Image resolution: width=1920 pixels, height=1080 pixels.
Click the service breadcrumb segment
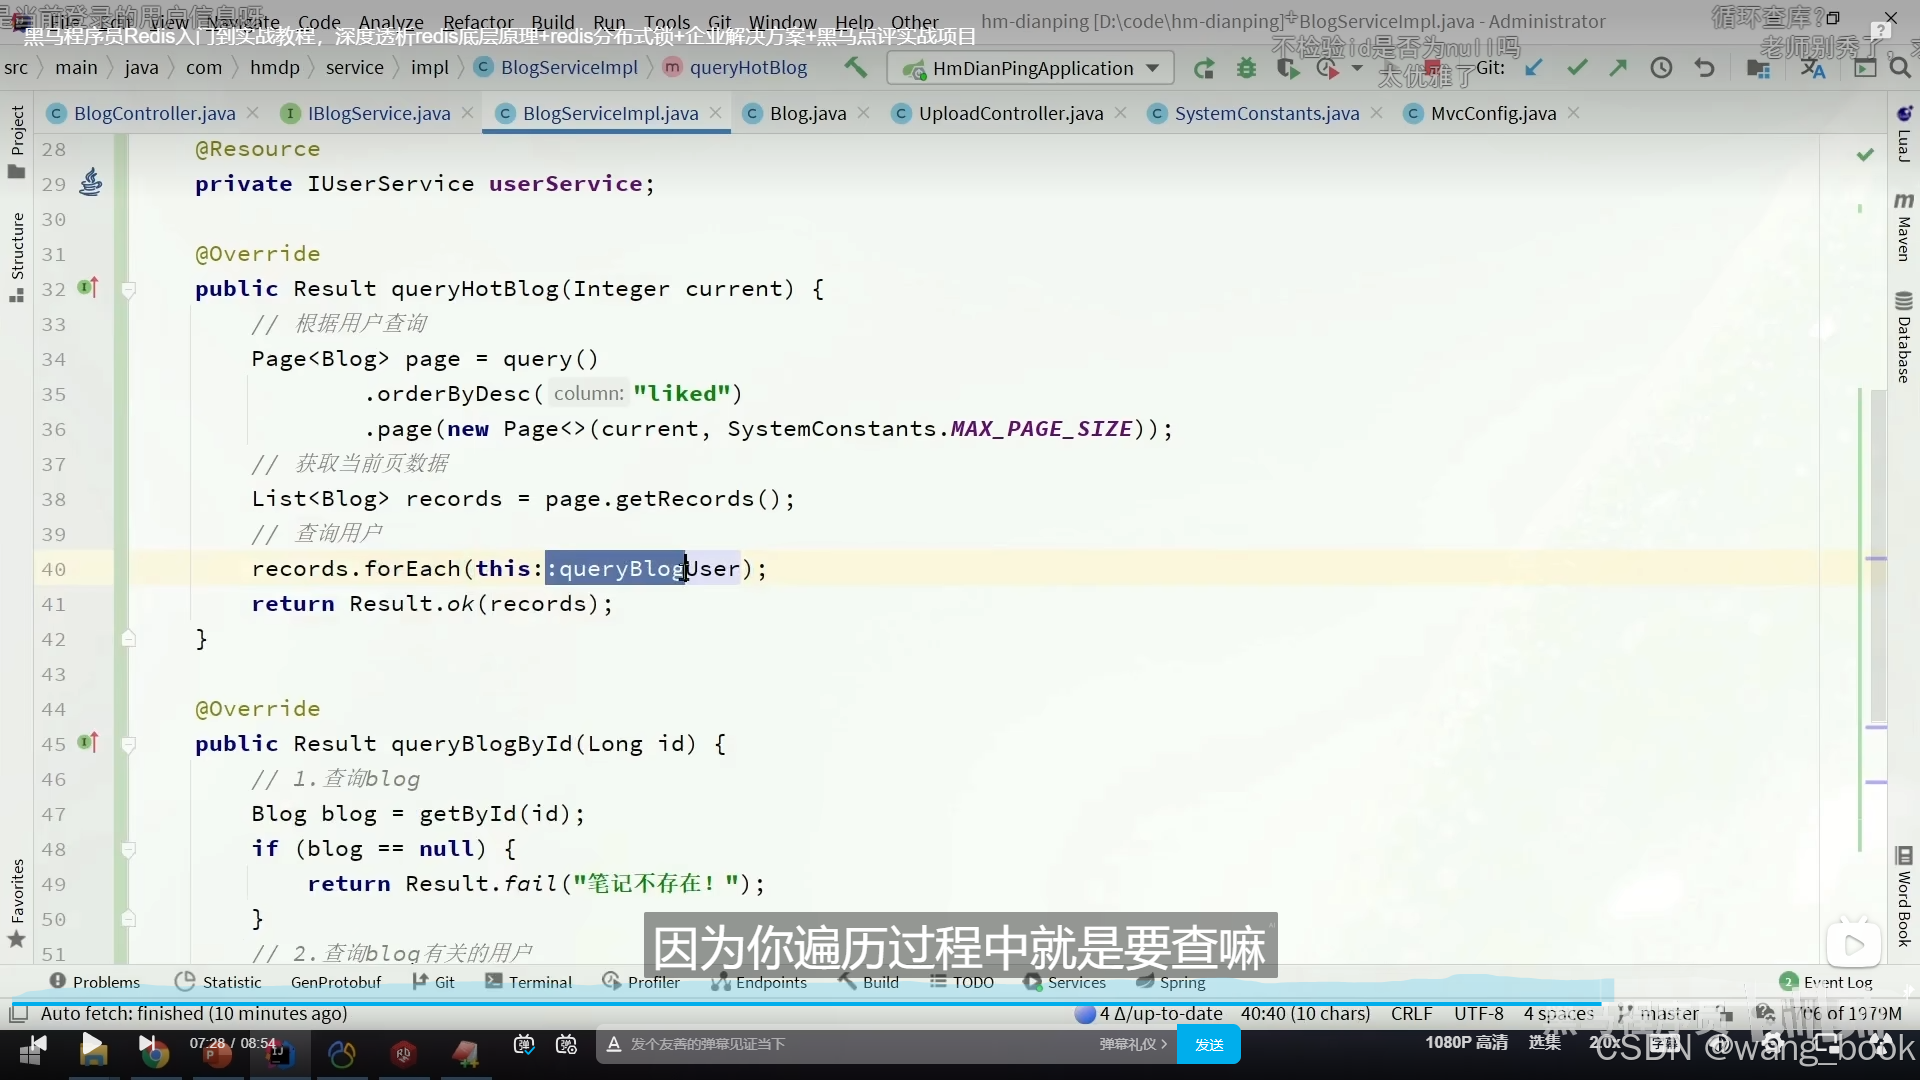click(354, 67)
